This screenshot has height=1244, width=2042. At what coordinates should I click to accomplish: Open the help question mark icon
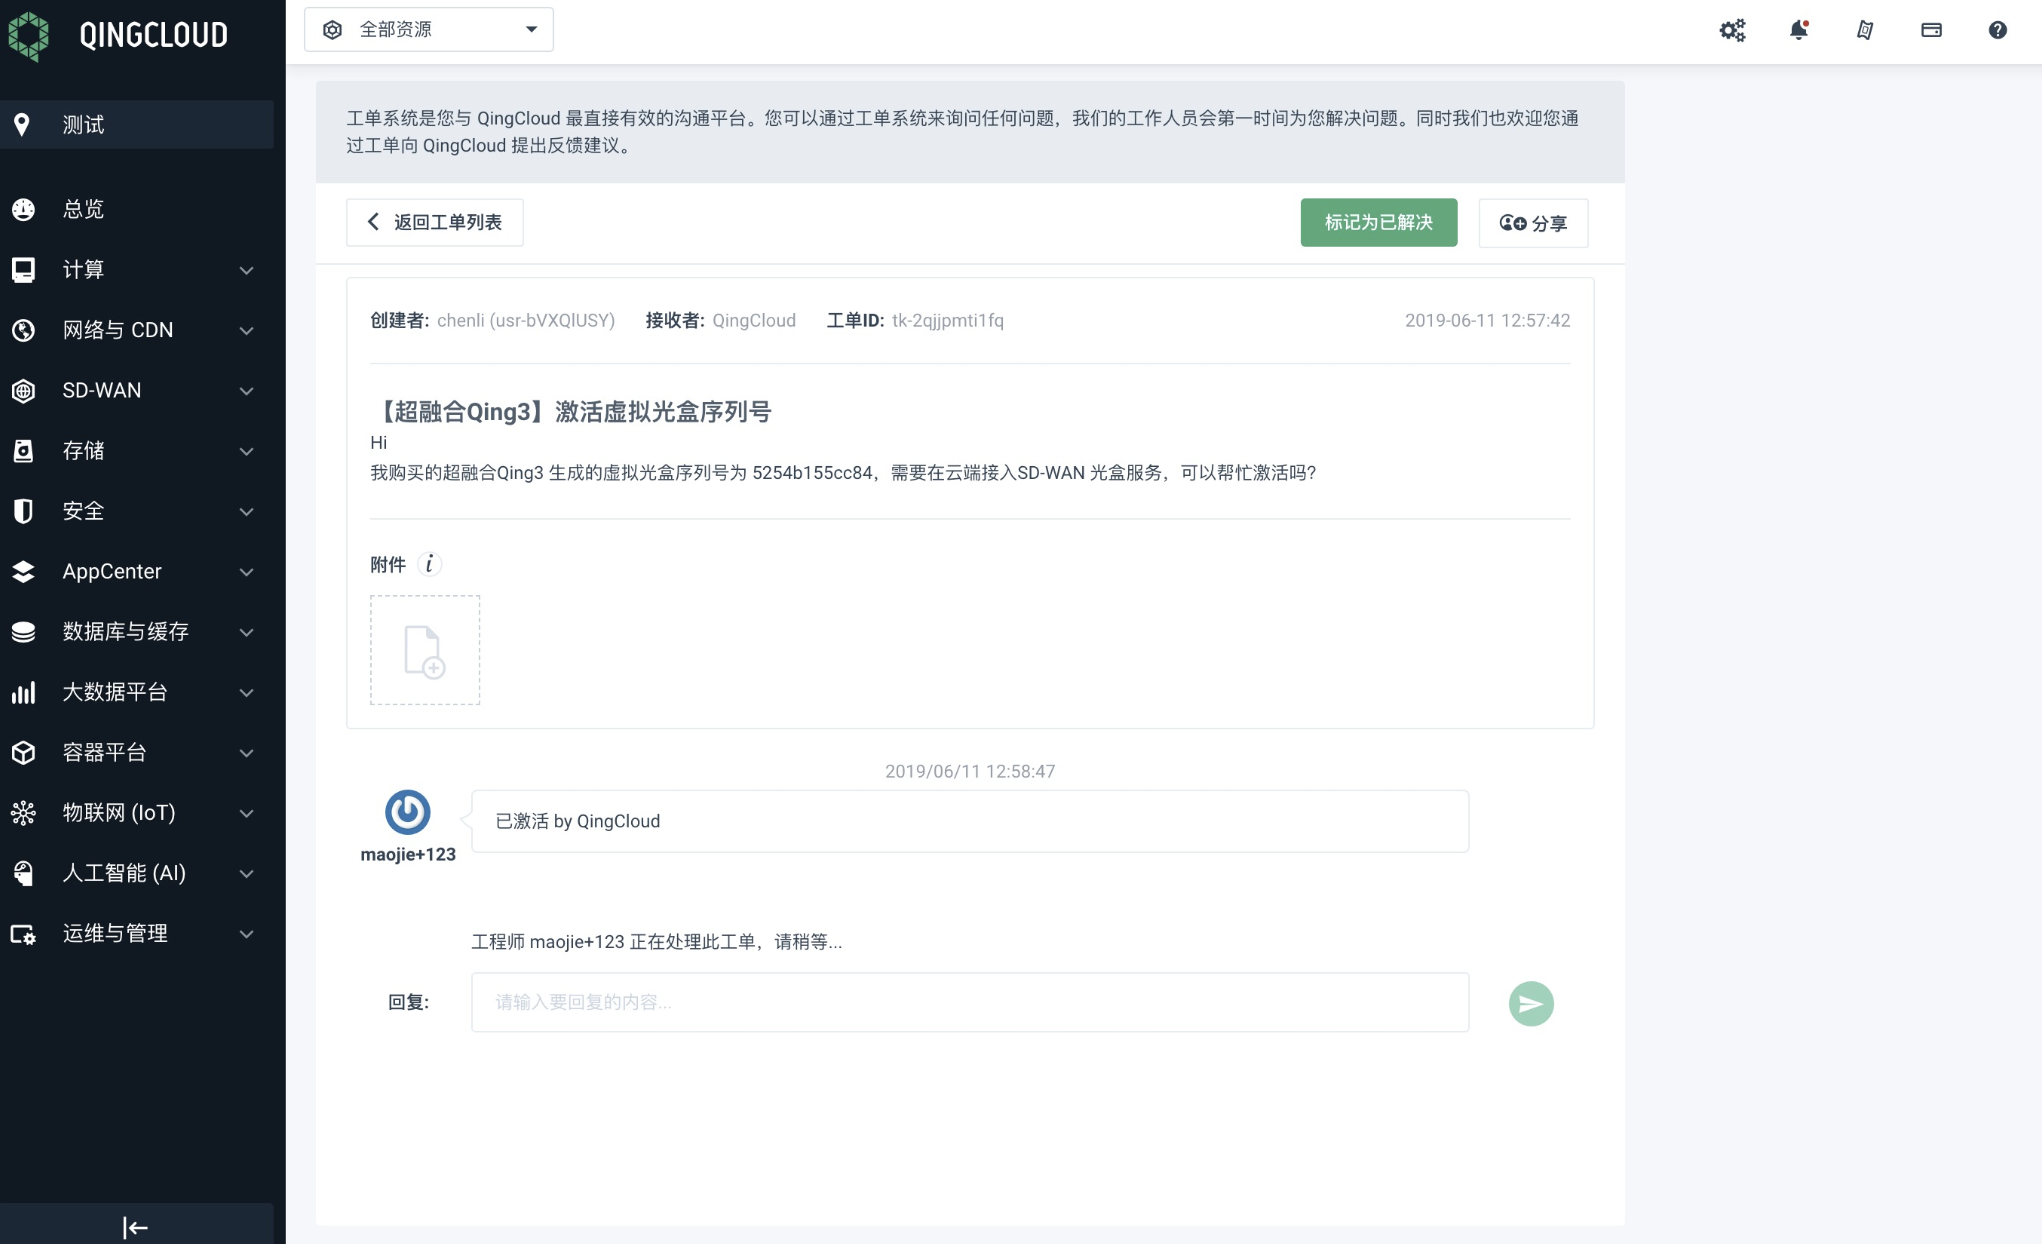point(1997,30)
